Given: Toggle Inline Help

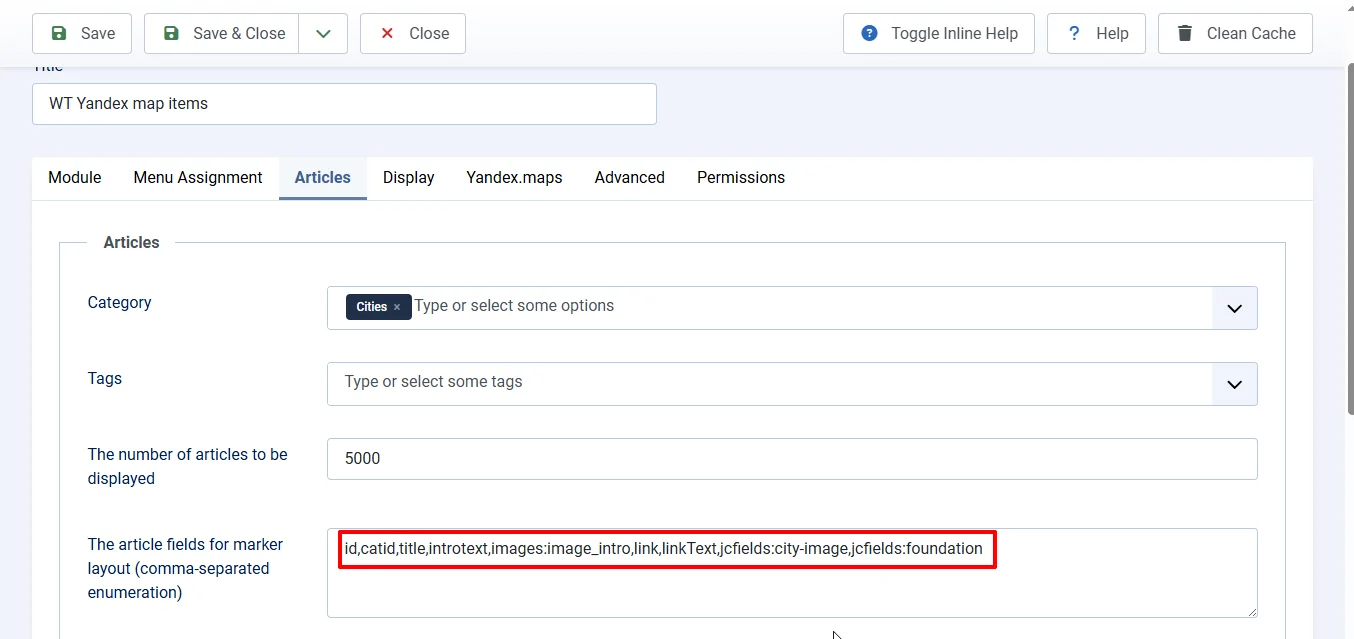Looking at the screenshot, I should (x=939, y=33).
